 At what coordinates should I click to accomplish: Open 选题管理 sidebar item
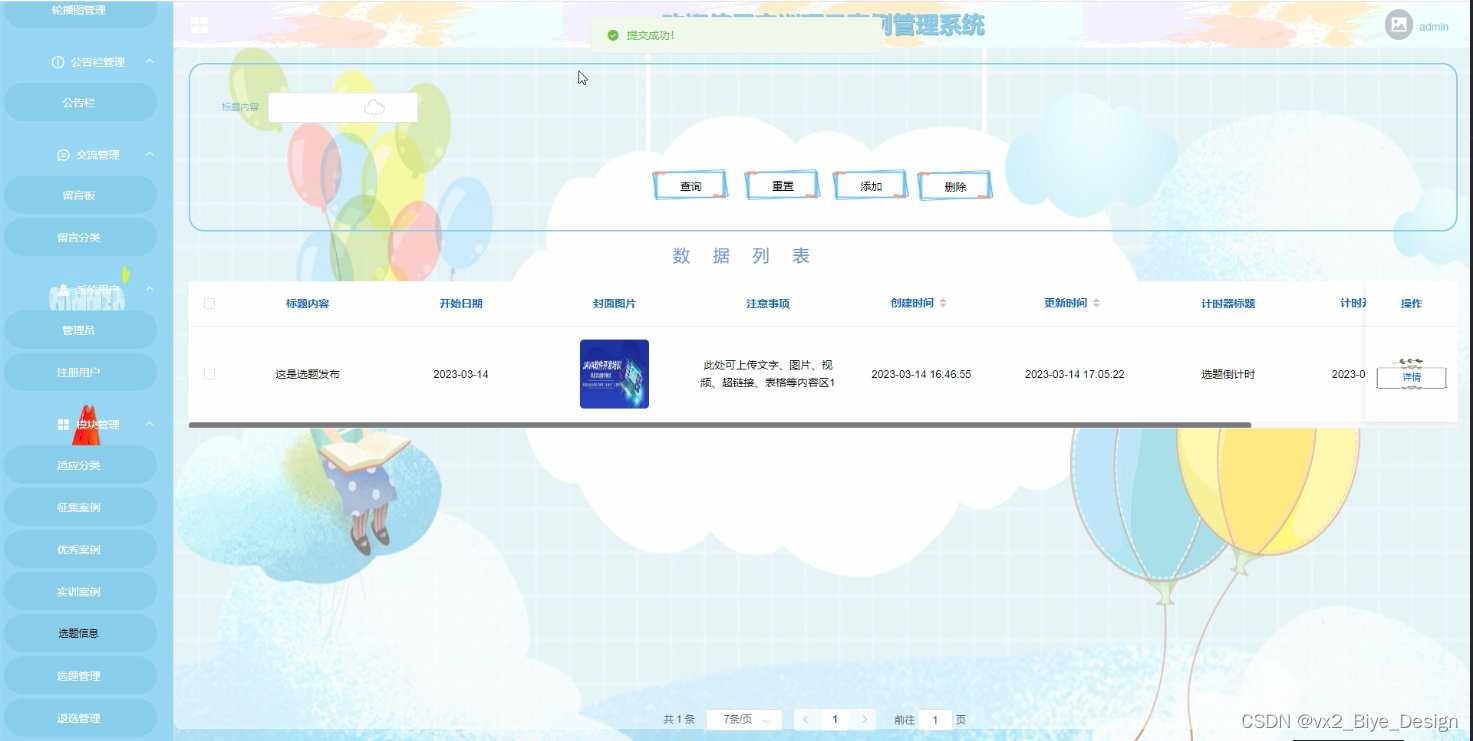(80, 676)
